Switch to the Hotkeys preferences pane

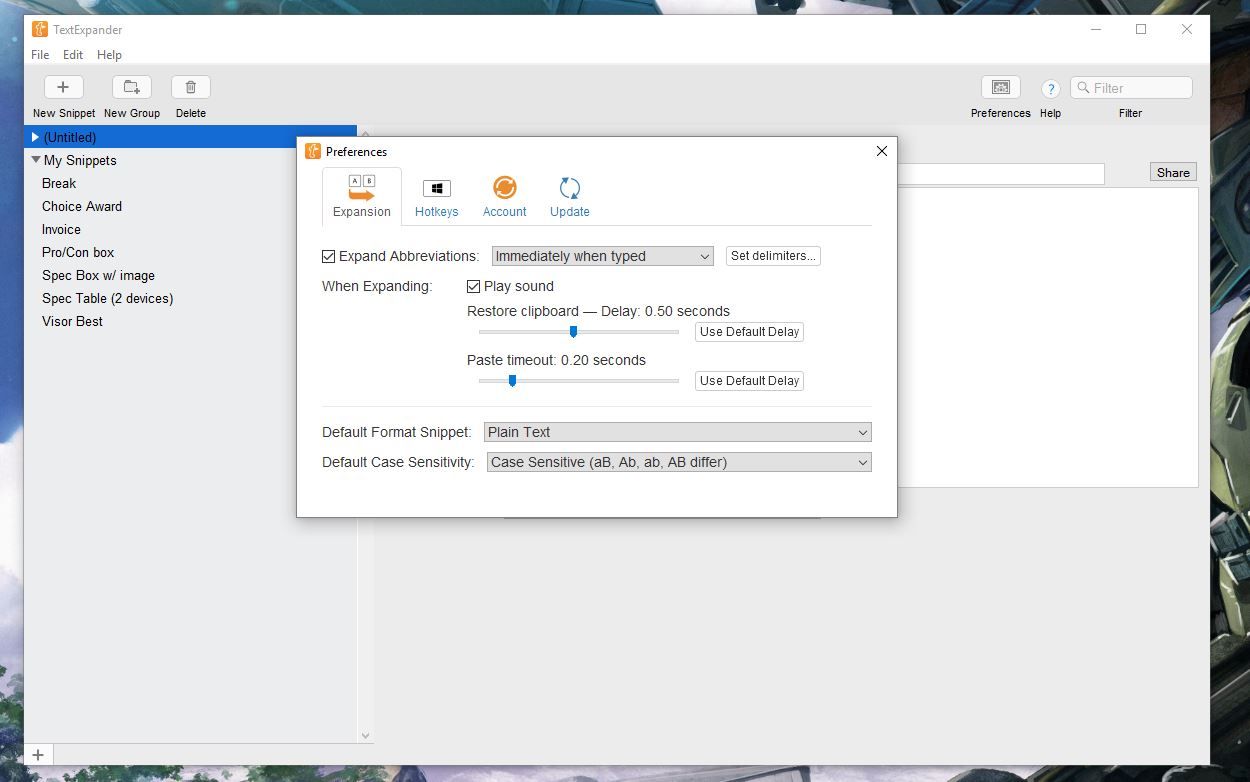click(437, 196)
